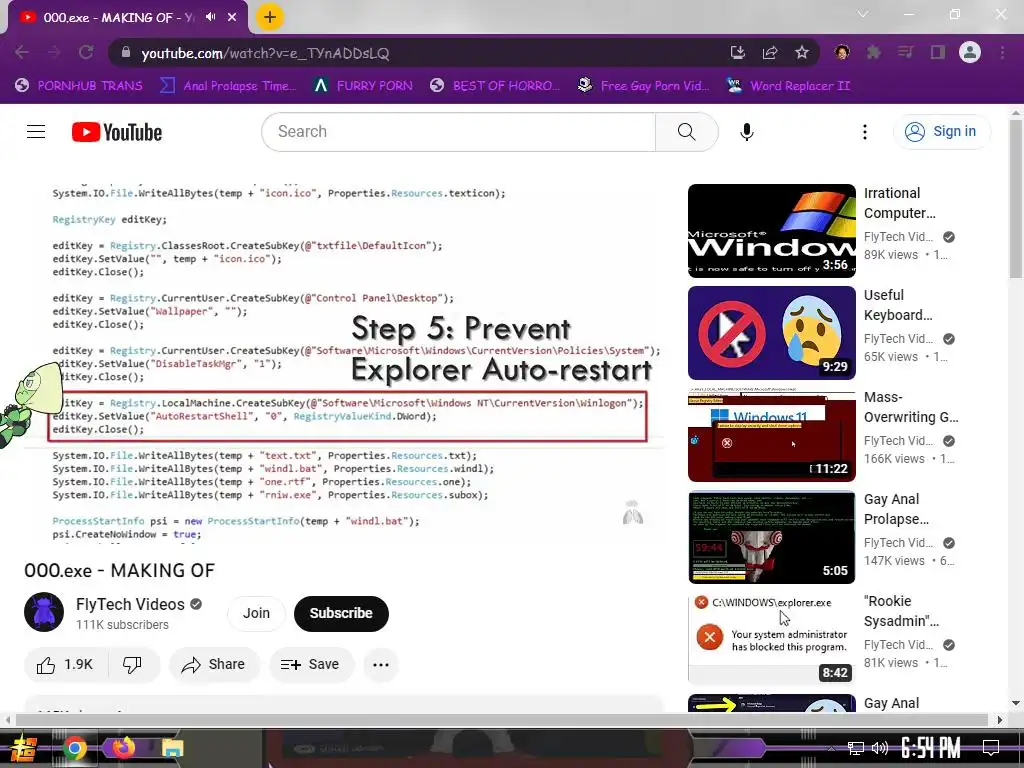The height and width of the screenshot is (768, 1024).
Task: Reload the YouTube page
Action: point(86,52)
